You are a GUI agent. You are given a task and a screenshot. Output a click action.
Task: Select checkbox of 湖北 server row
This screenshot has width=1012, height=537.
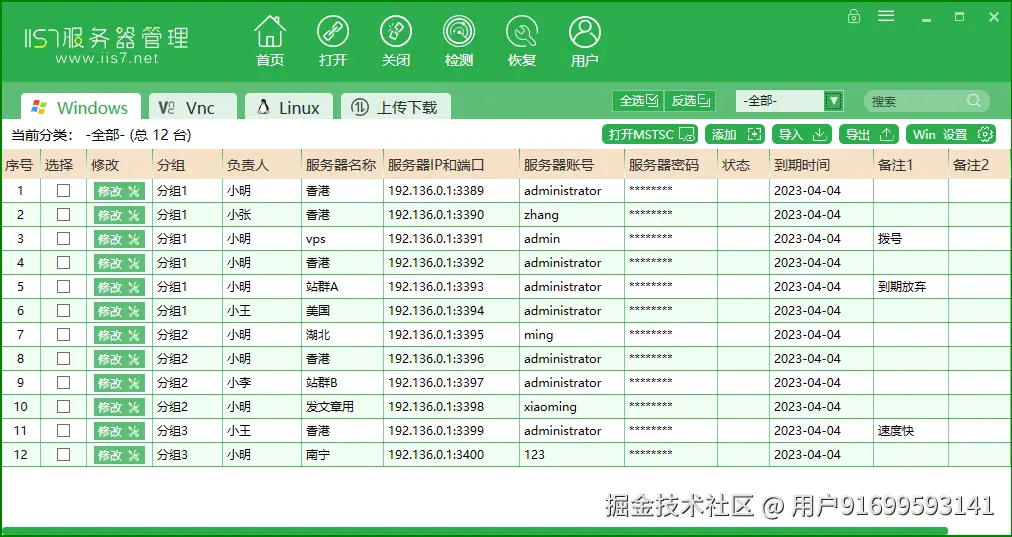point(63,334)
